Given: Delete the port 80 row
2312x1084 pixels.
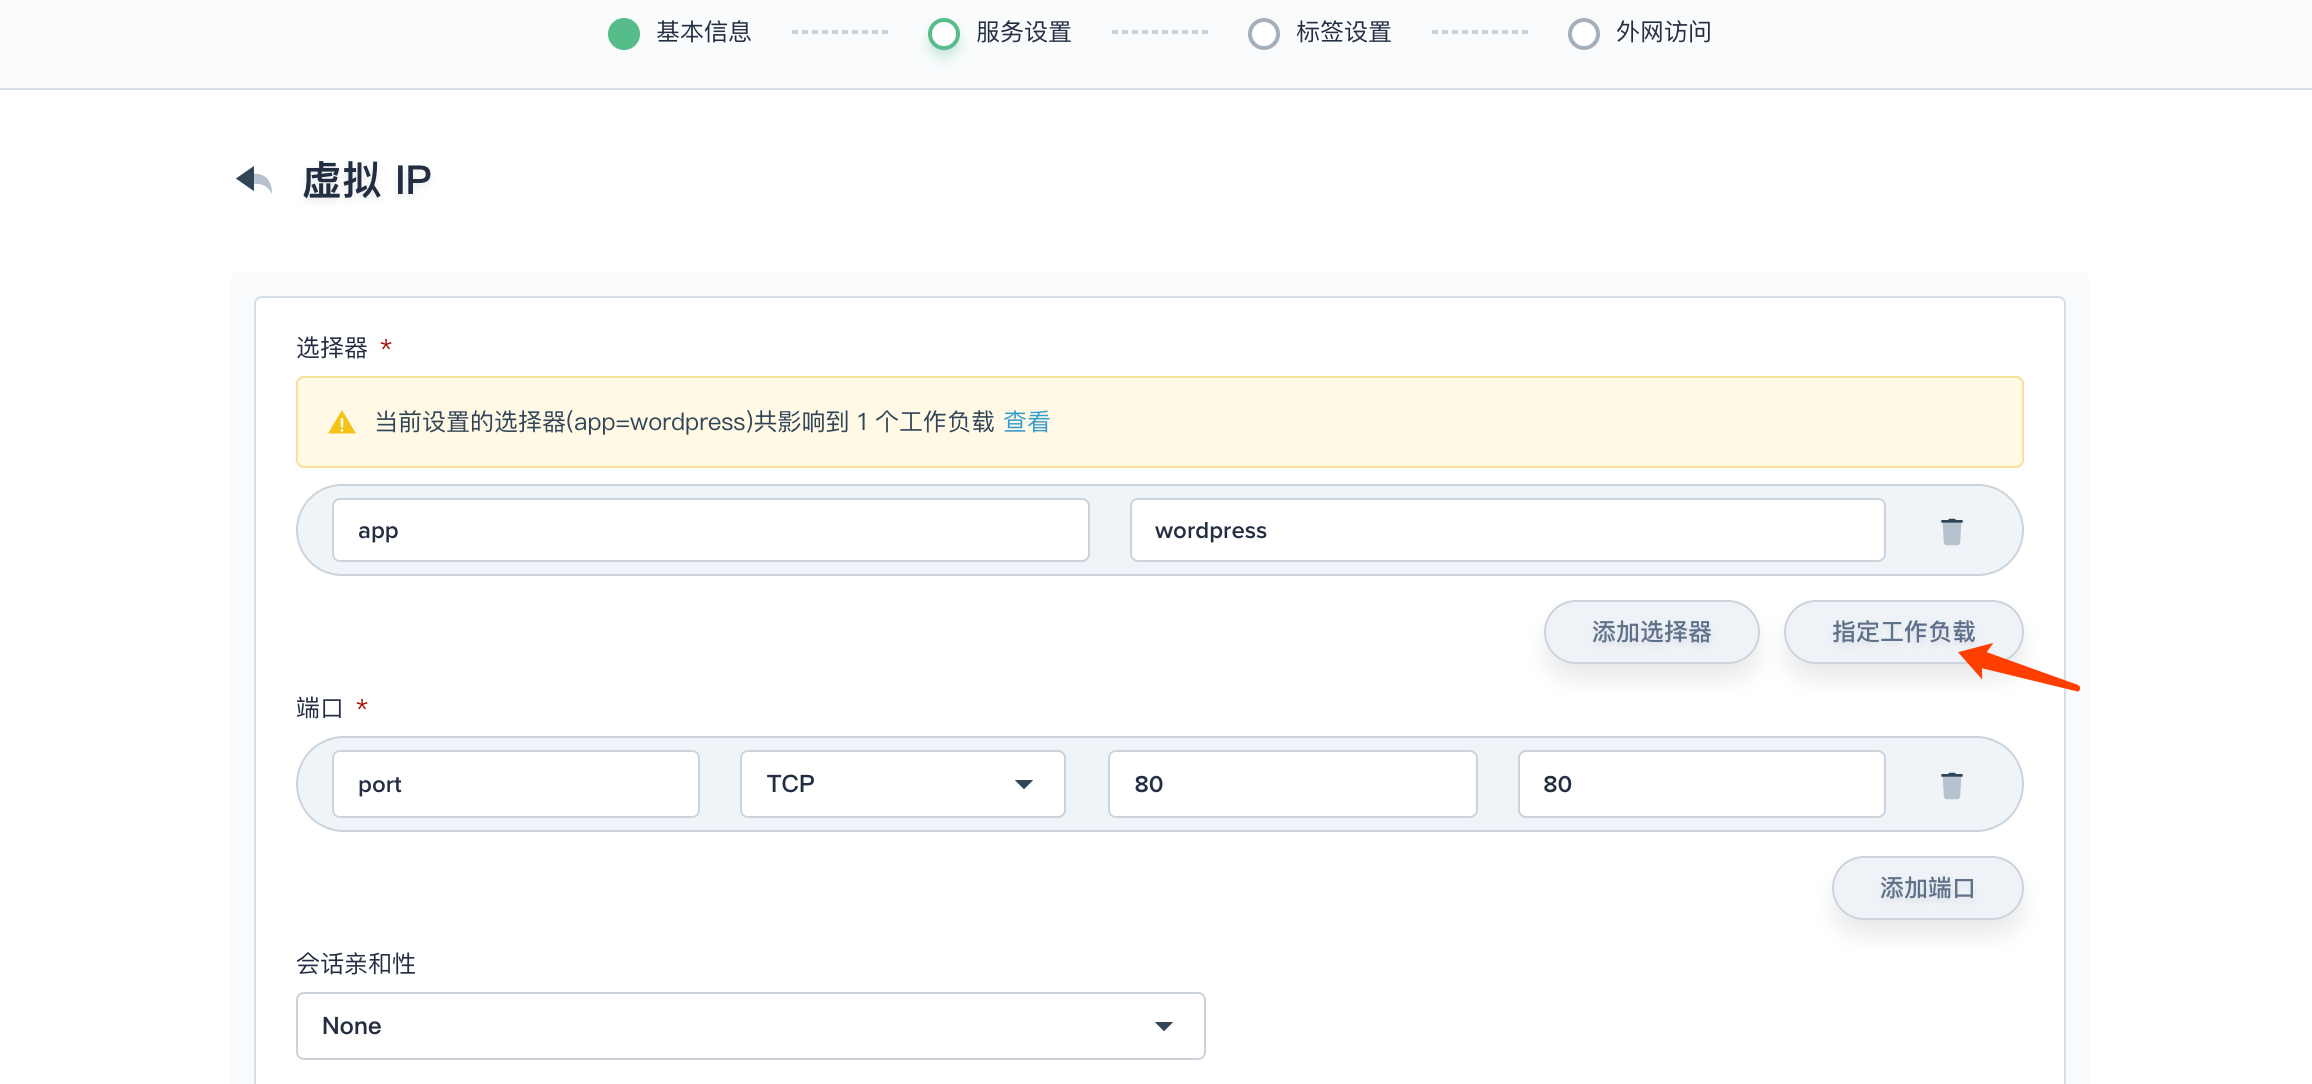Looking at the screenshot, I should [x=1951, y=785].
